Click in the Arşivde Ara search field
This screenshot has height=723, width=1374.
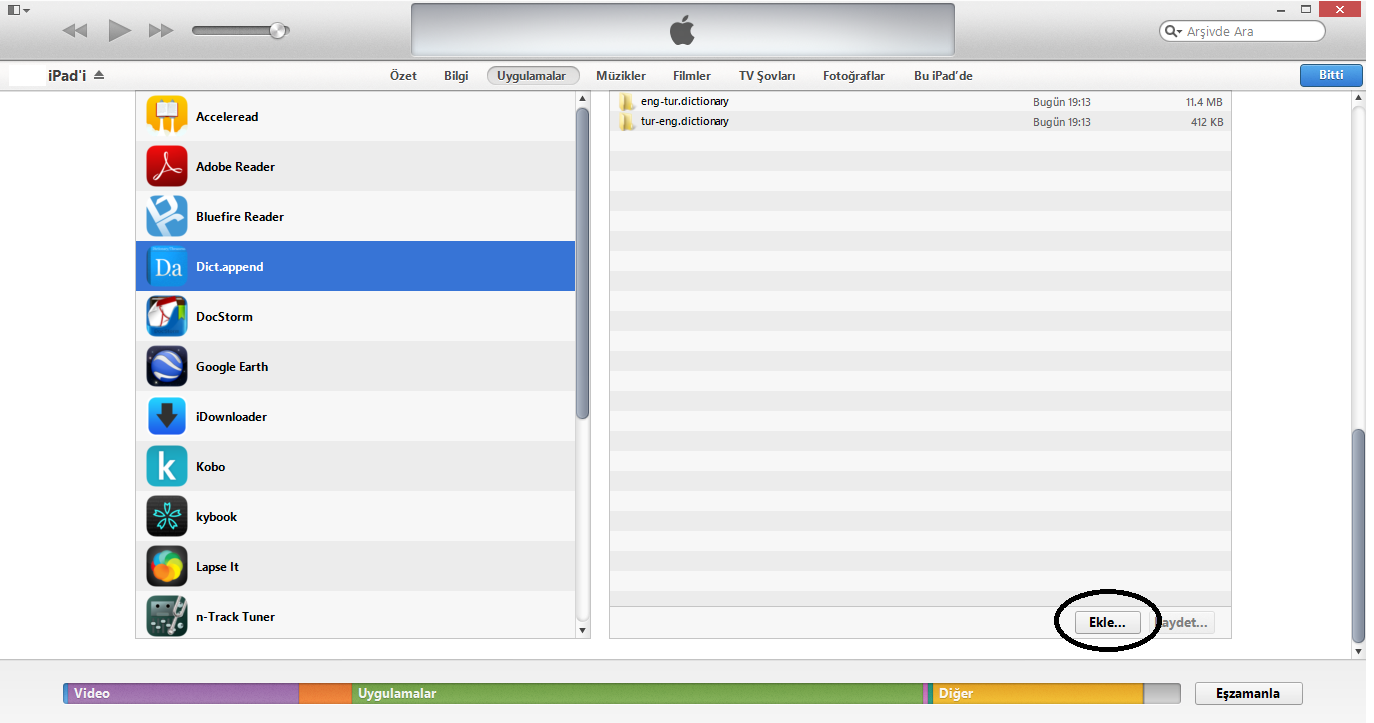pos(1242,32)
